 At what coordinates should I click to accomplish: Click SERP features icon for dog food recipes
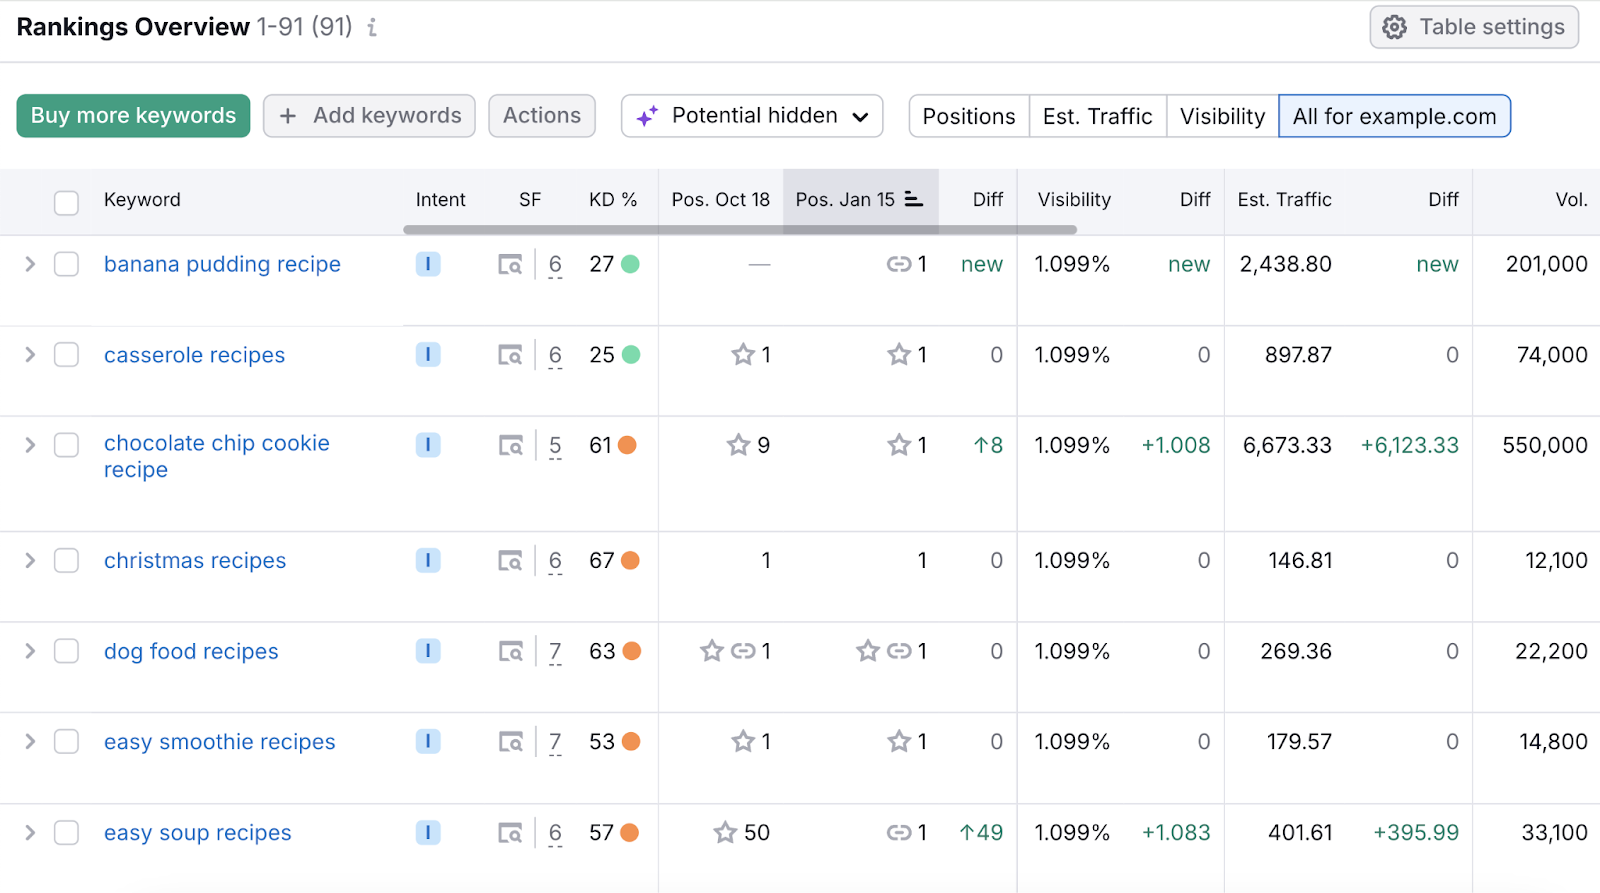point(510,652)
